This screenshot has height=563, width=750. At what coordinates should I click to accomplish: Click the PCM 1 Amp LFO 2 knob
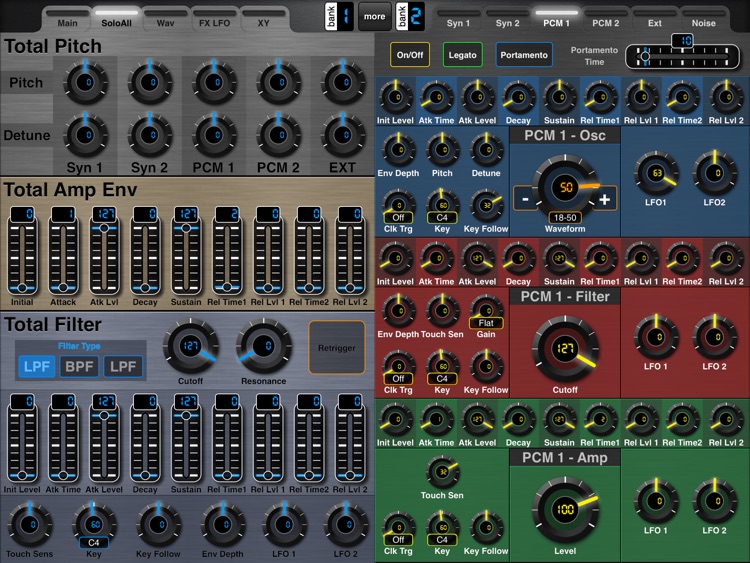715,501
